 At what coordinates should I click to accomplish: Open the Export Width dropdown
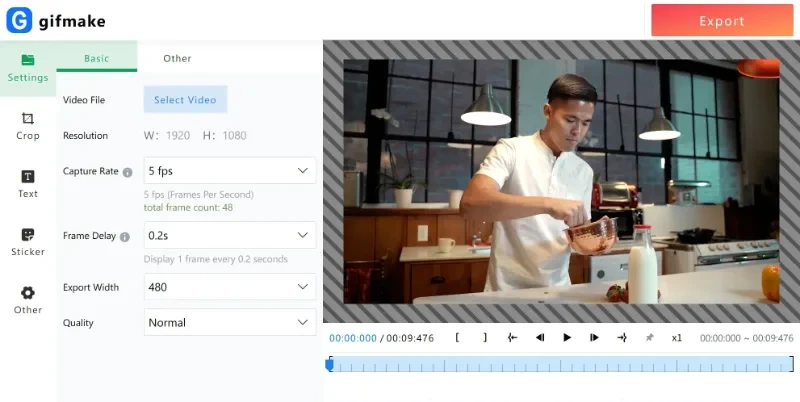coord(230,287)
